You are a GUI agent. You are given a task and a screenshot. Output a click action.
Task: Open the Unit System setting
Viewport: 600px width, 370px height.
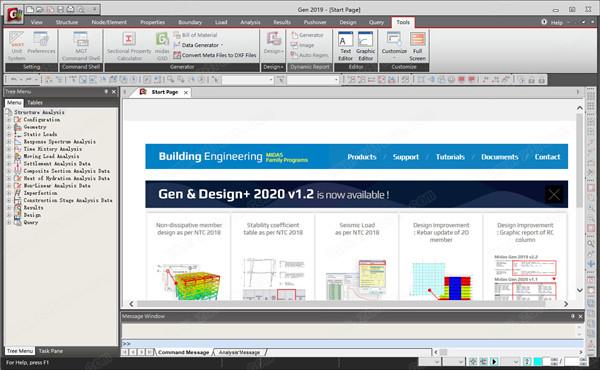16,46
